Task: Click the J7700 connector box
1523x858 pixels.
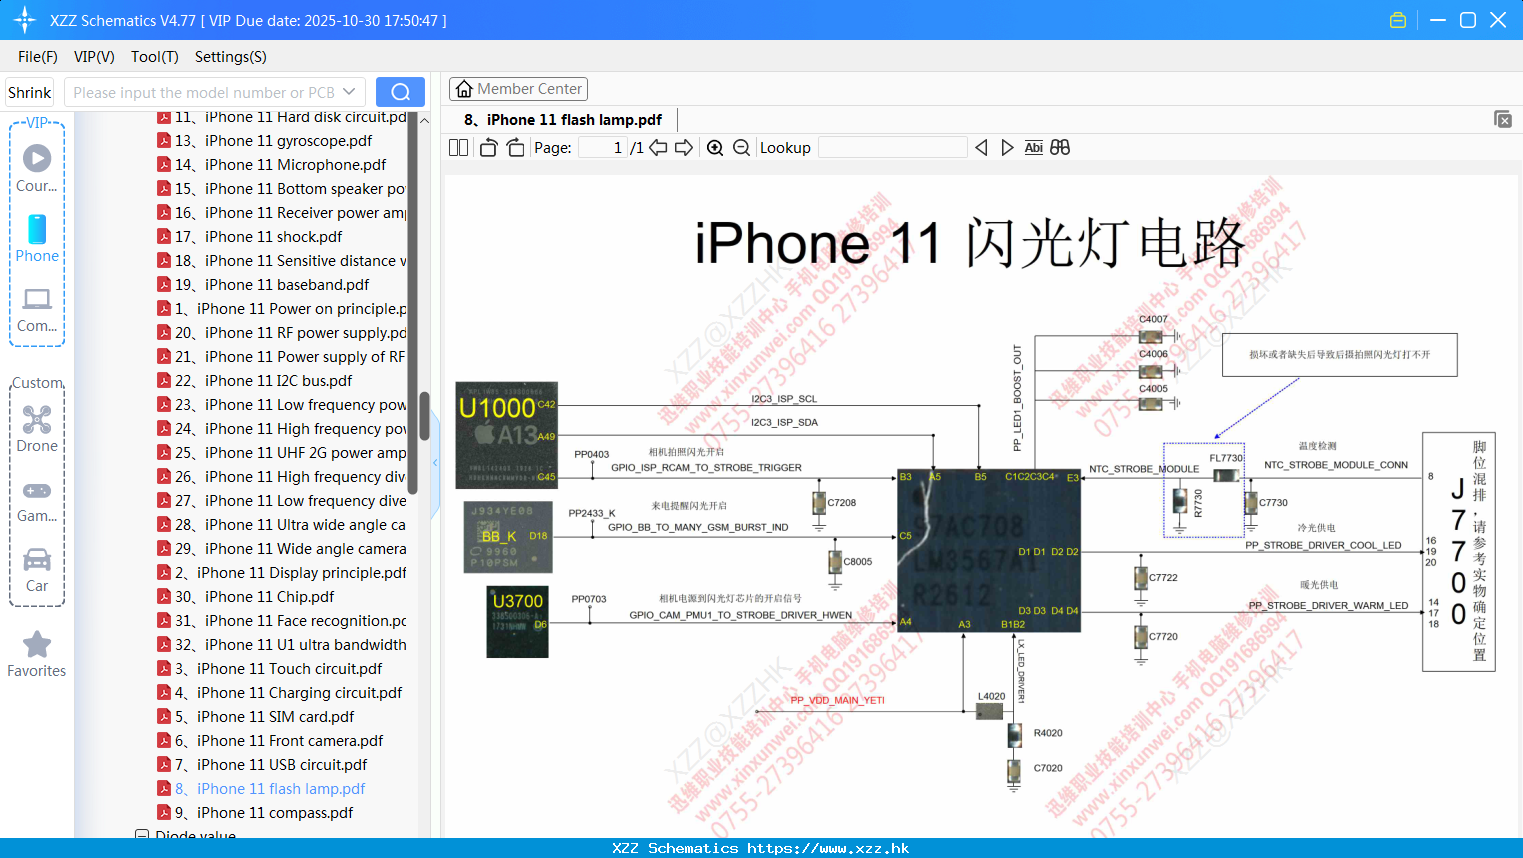Action: tap(1459, 552)
